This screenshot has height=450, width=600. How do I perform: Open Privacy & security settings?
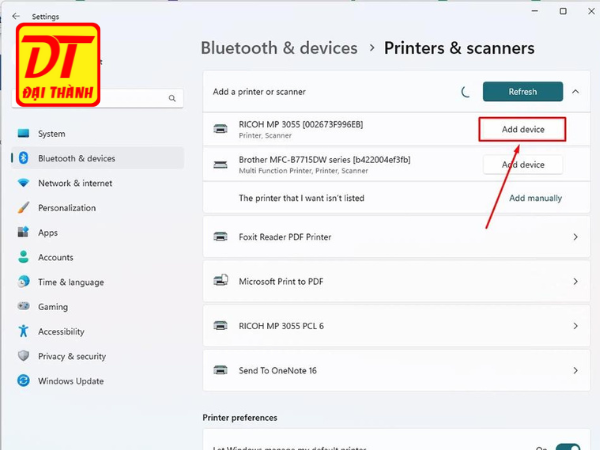pos(98,356)
